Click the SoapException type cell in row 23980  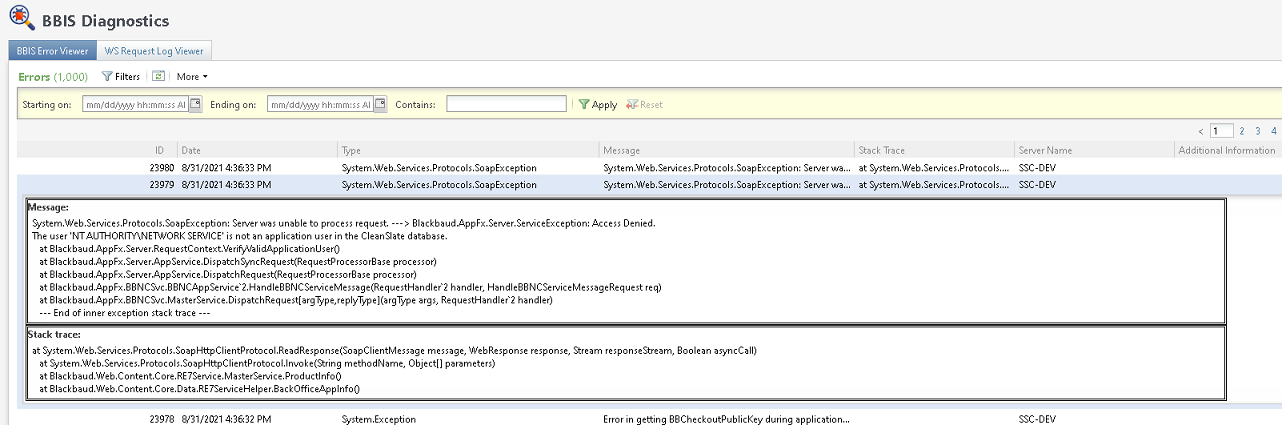coord(439,167)
